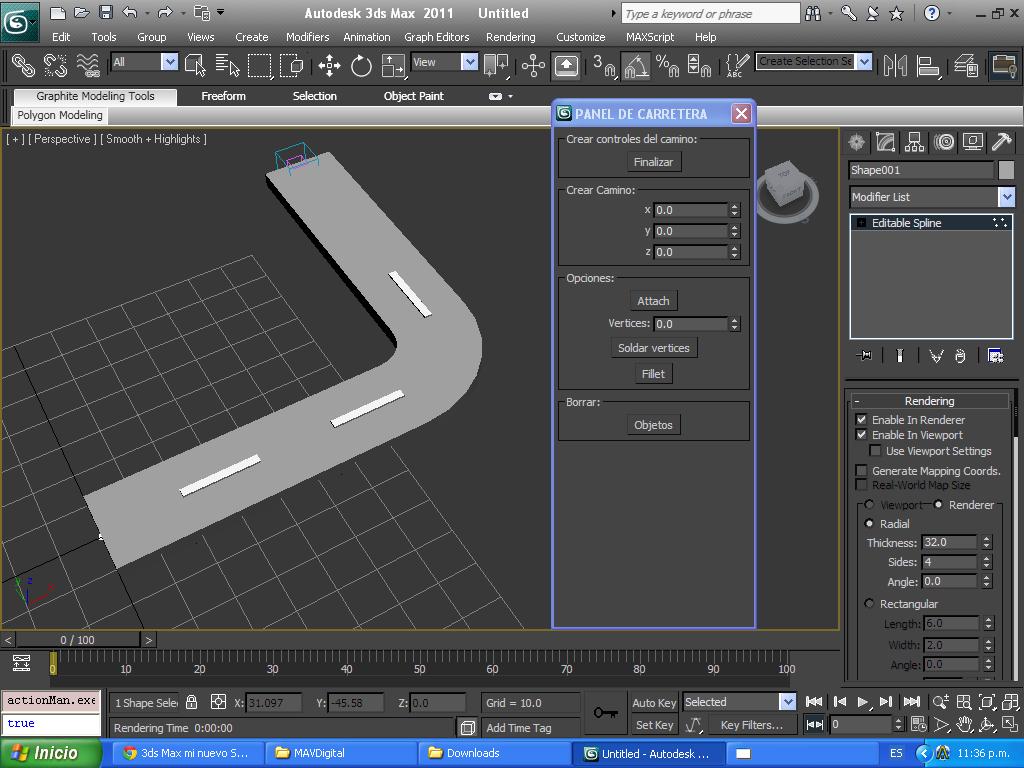Open the Modifiers menu

coord(307,37)
